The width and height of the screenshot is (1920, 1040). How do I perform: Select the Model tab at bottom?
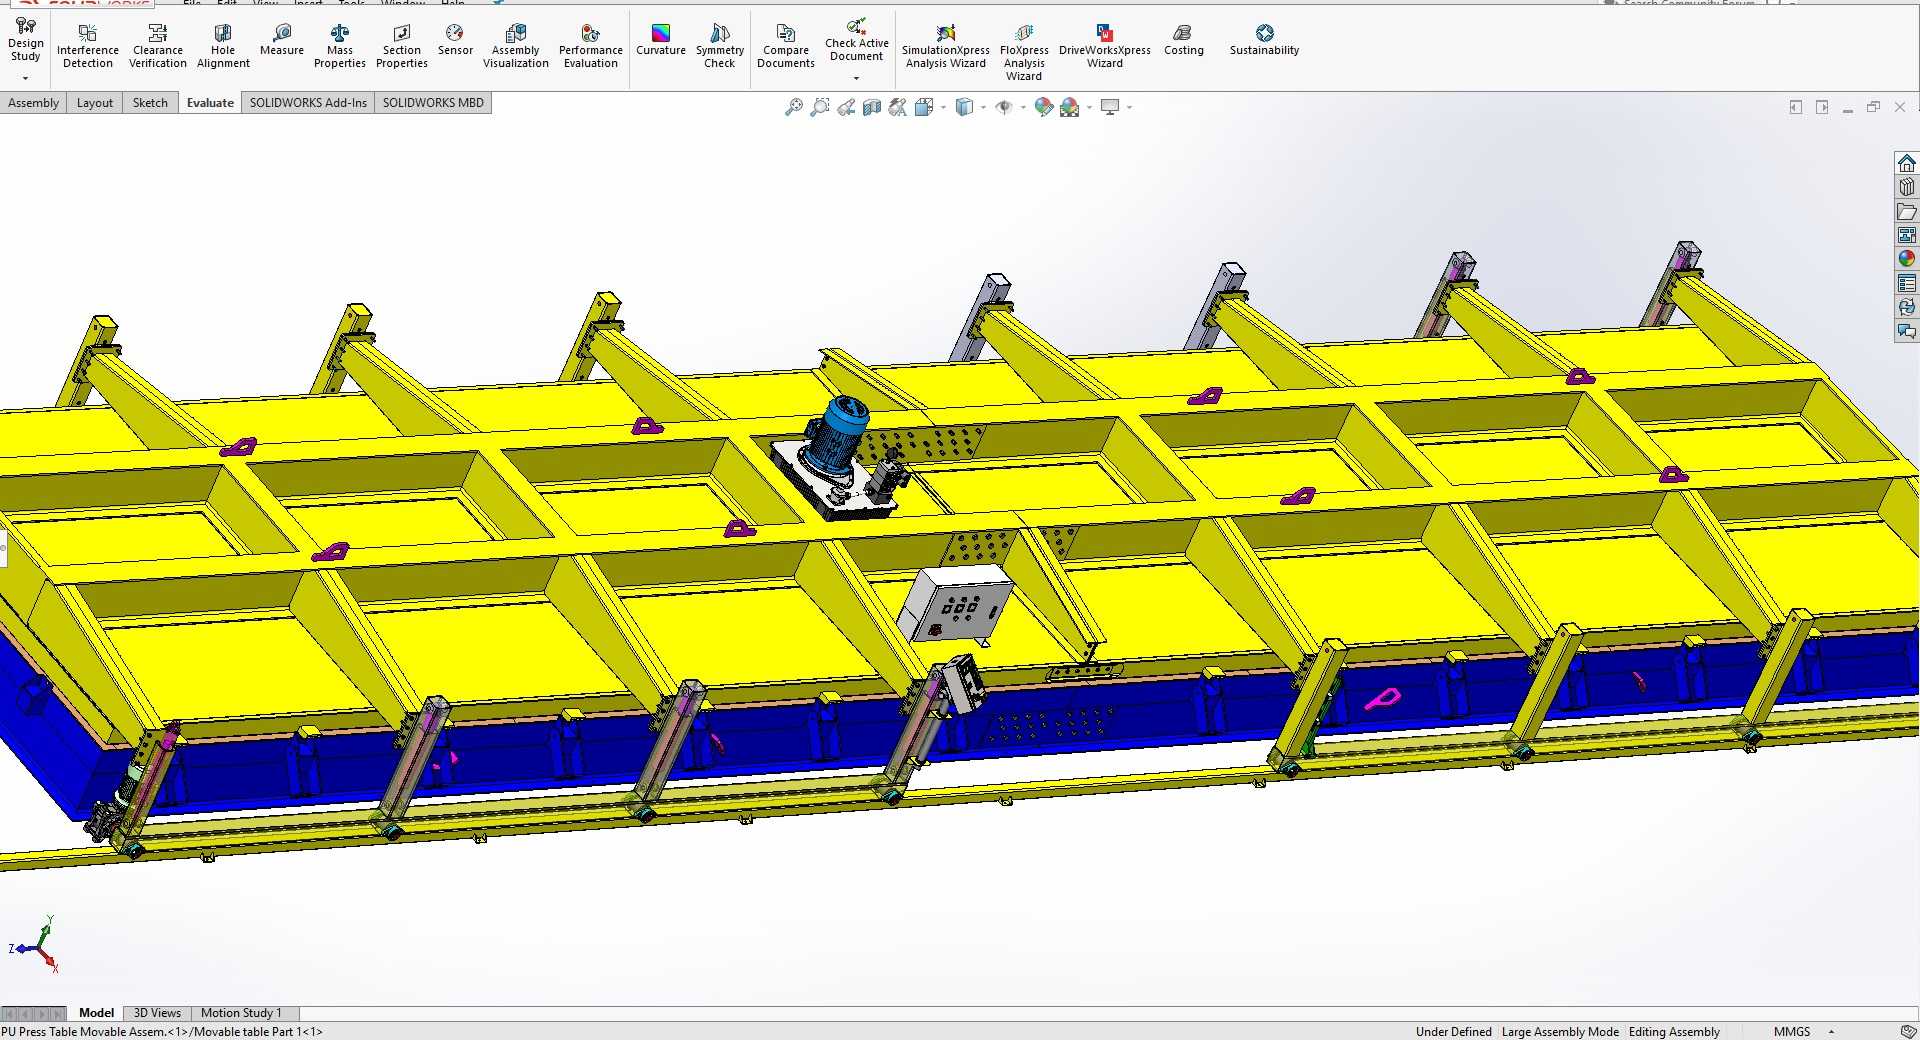click(97, 1013)
